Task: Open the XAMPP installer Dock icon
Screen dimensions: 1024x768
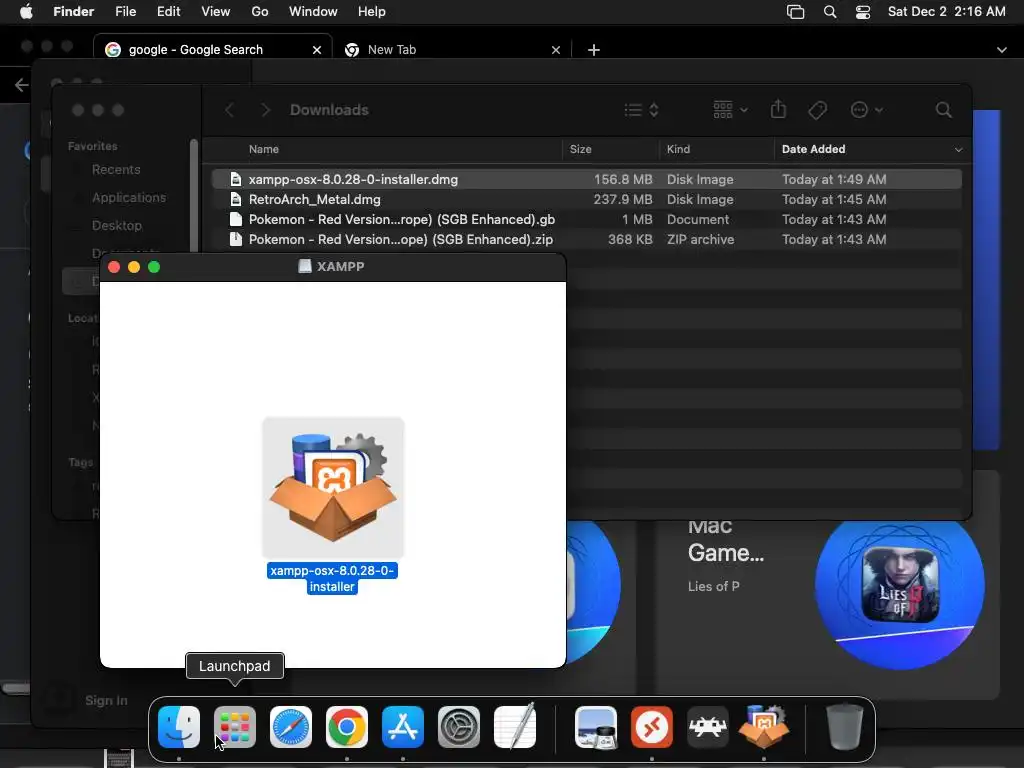Action: (x=764, y=726)
